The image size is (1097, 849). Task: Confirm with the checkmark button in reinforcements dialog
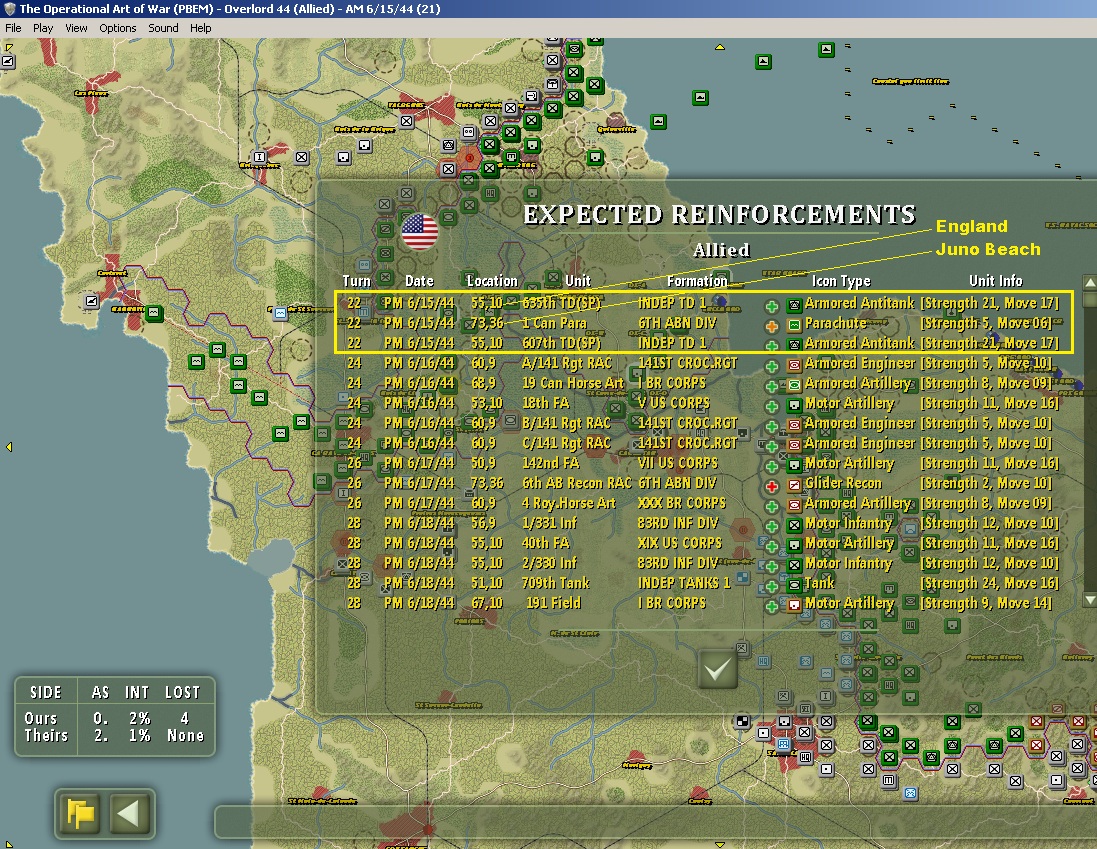(x=718, y=670)
